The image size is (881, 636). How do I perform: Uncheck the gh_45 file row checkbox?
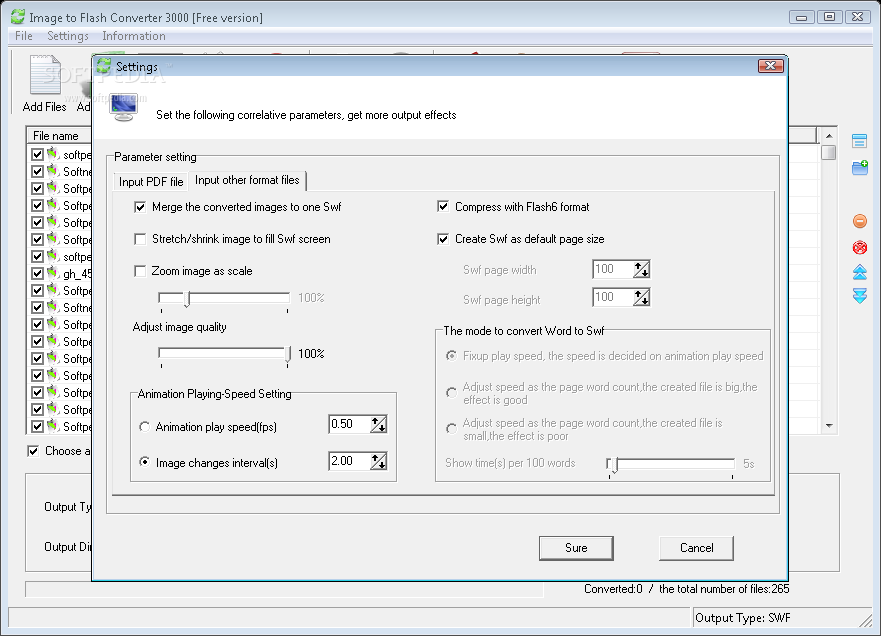point(37,274)
